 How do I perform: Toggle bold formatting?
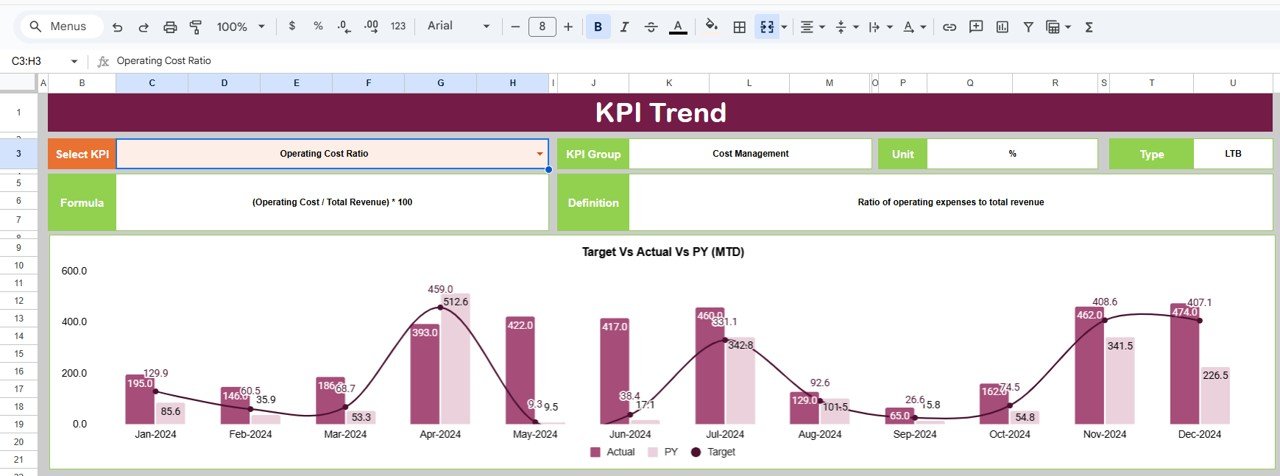[598, 27]
